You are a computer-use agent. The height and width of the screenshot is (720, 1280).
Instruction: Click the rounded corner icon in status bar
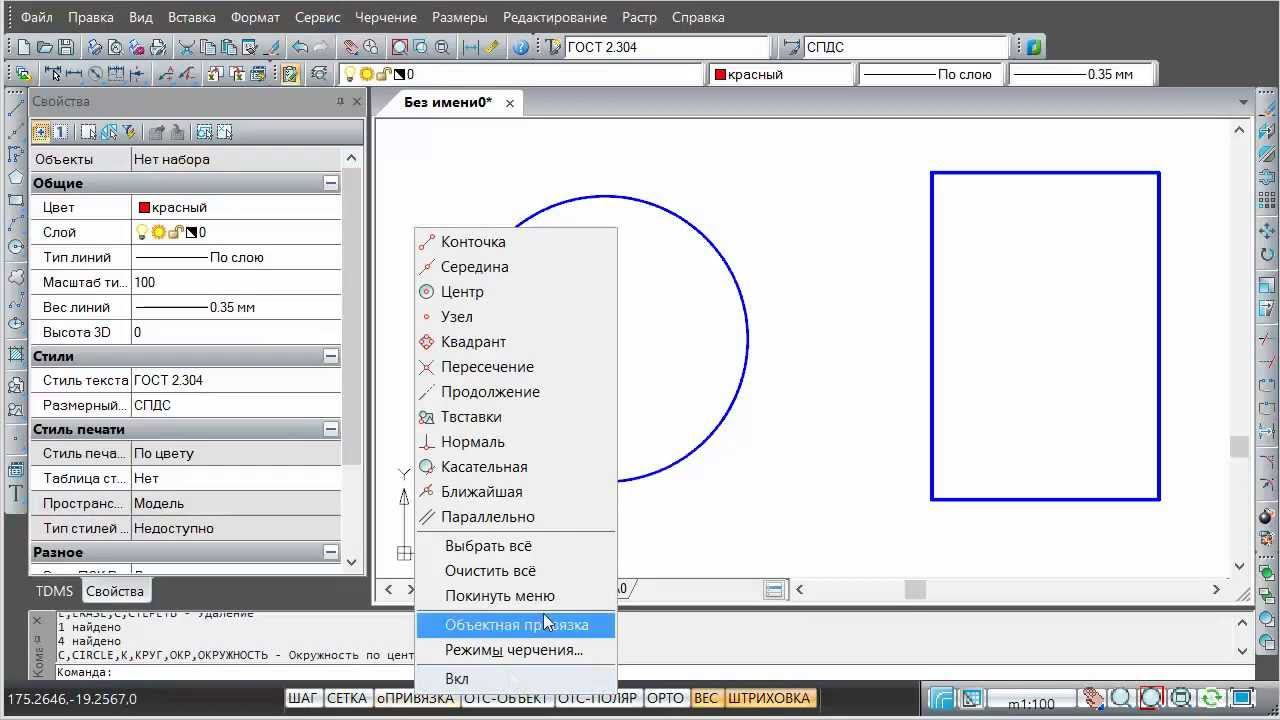pos(943,699)
